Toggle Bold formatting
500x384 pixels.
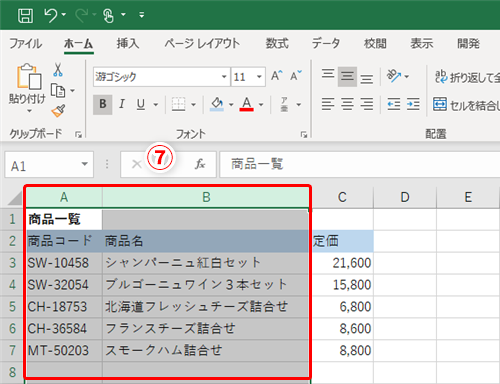[x=103, y=104]
